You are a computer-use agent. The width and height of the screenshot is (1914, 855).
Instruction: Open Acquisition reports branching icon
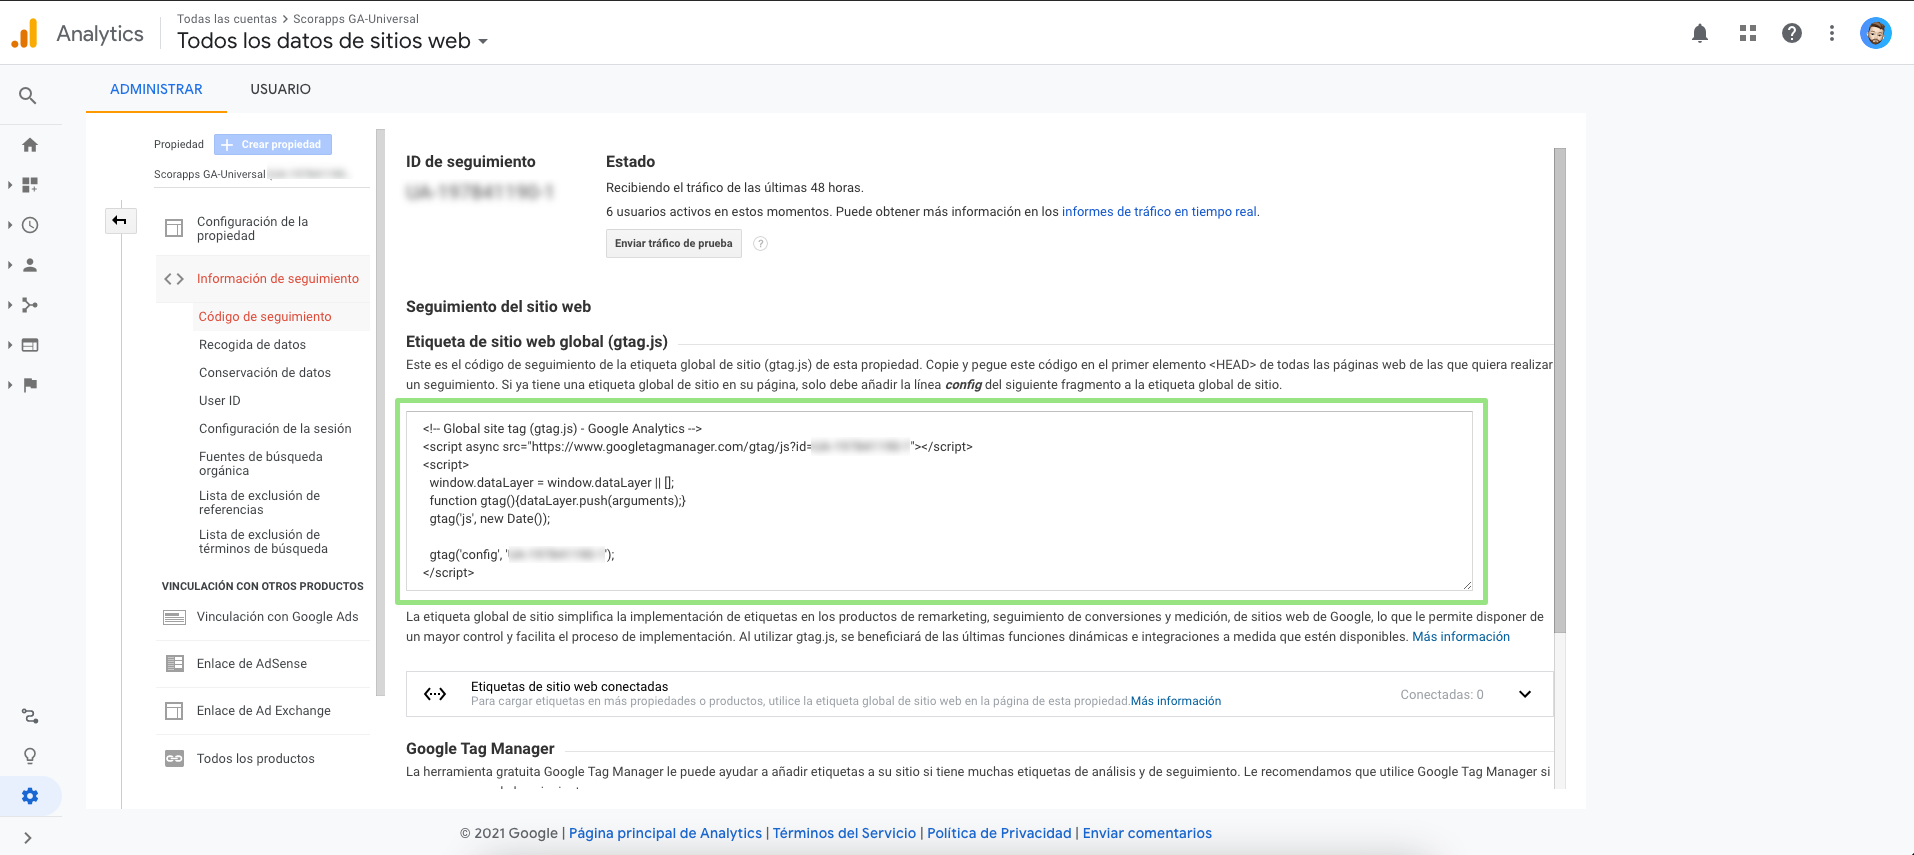(30, 305)
